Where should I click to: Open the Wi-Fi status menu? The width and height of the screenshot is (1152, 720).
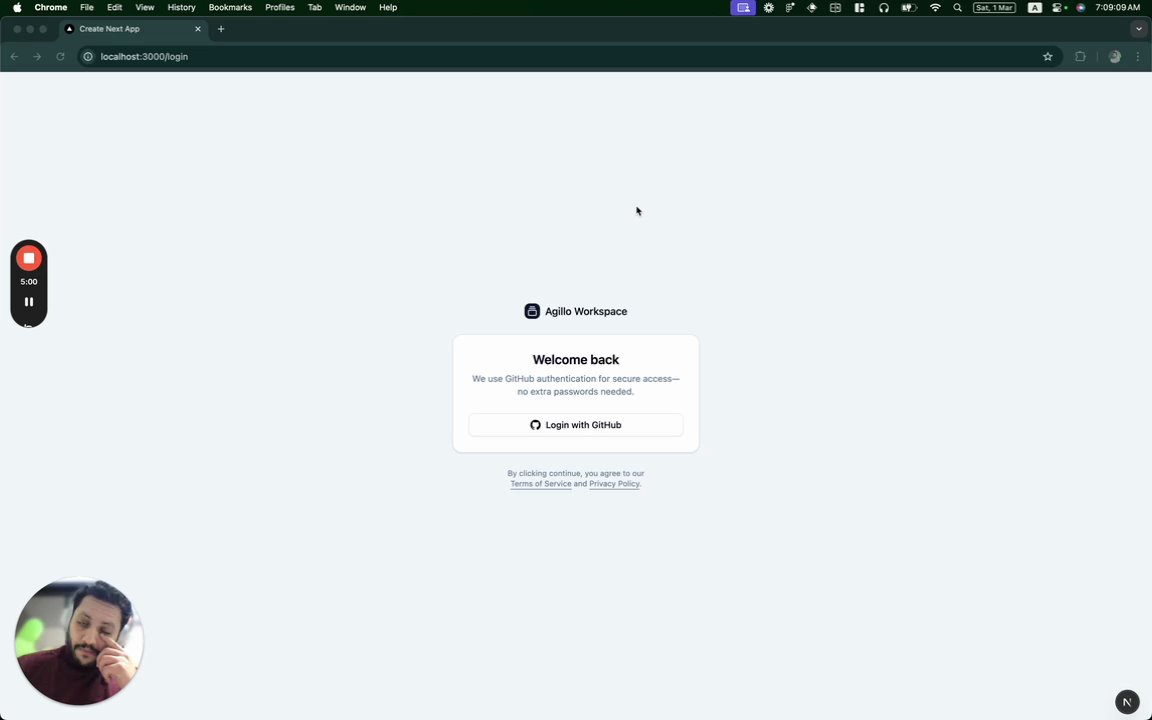[x=935, y=7]
